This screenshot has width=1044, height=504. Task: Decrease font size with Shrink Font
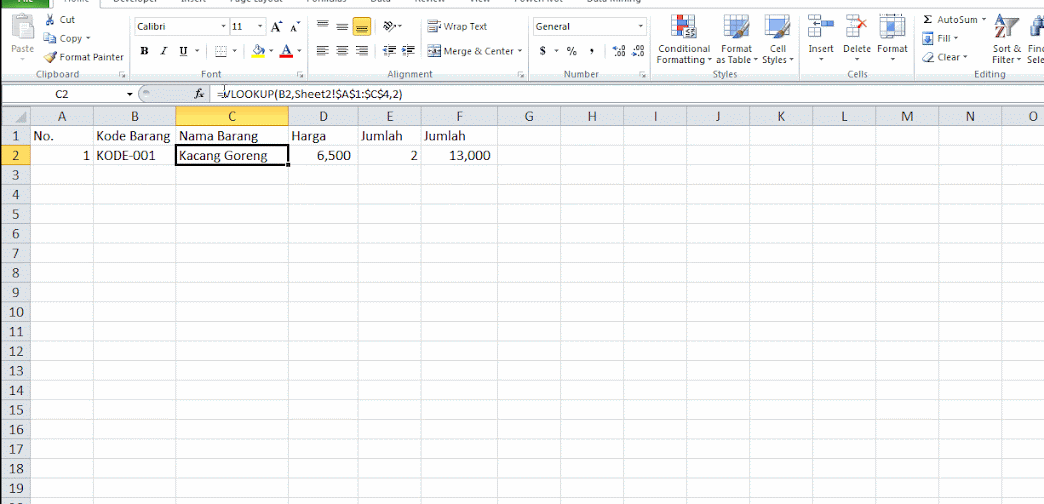pos(295,27)
